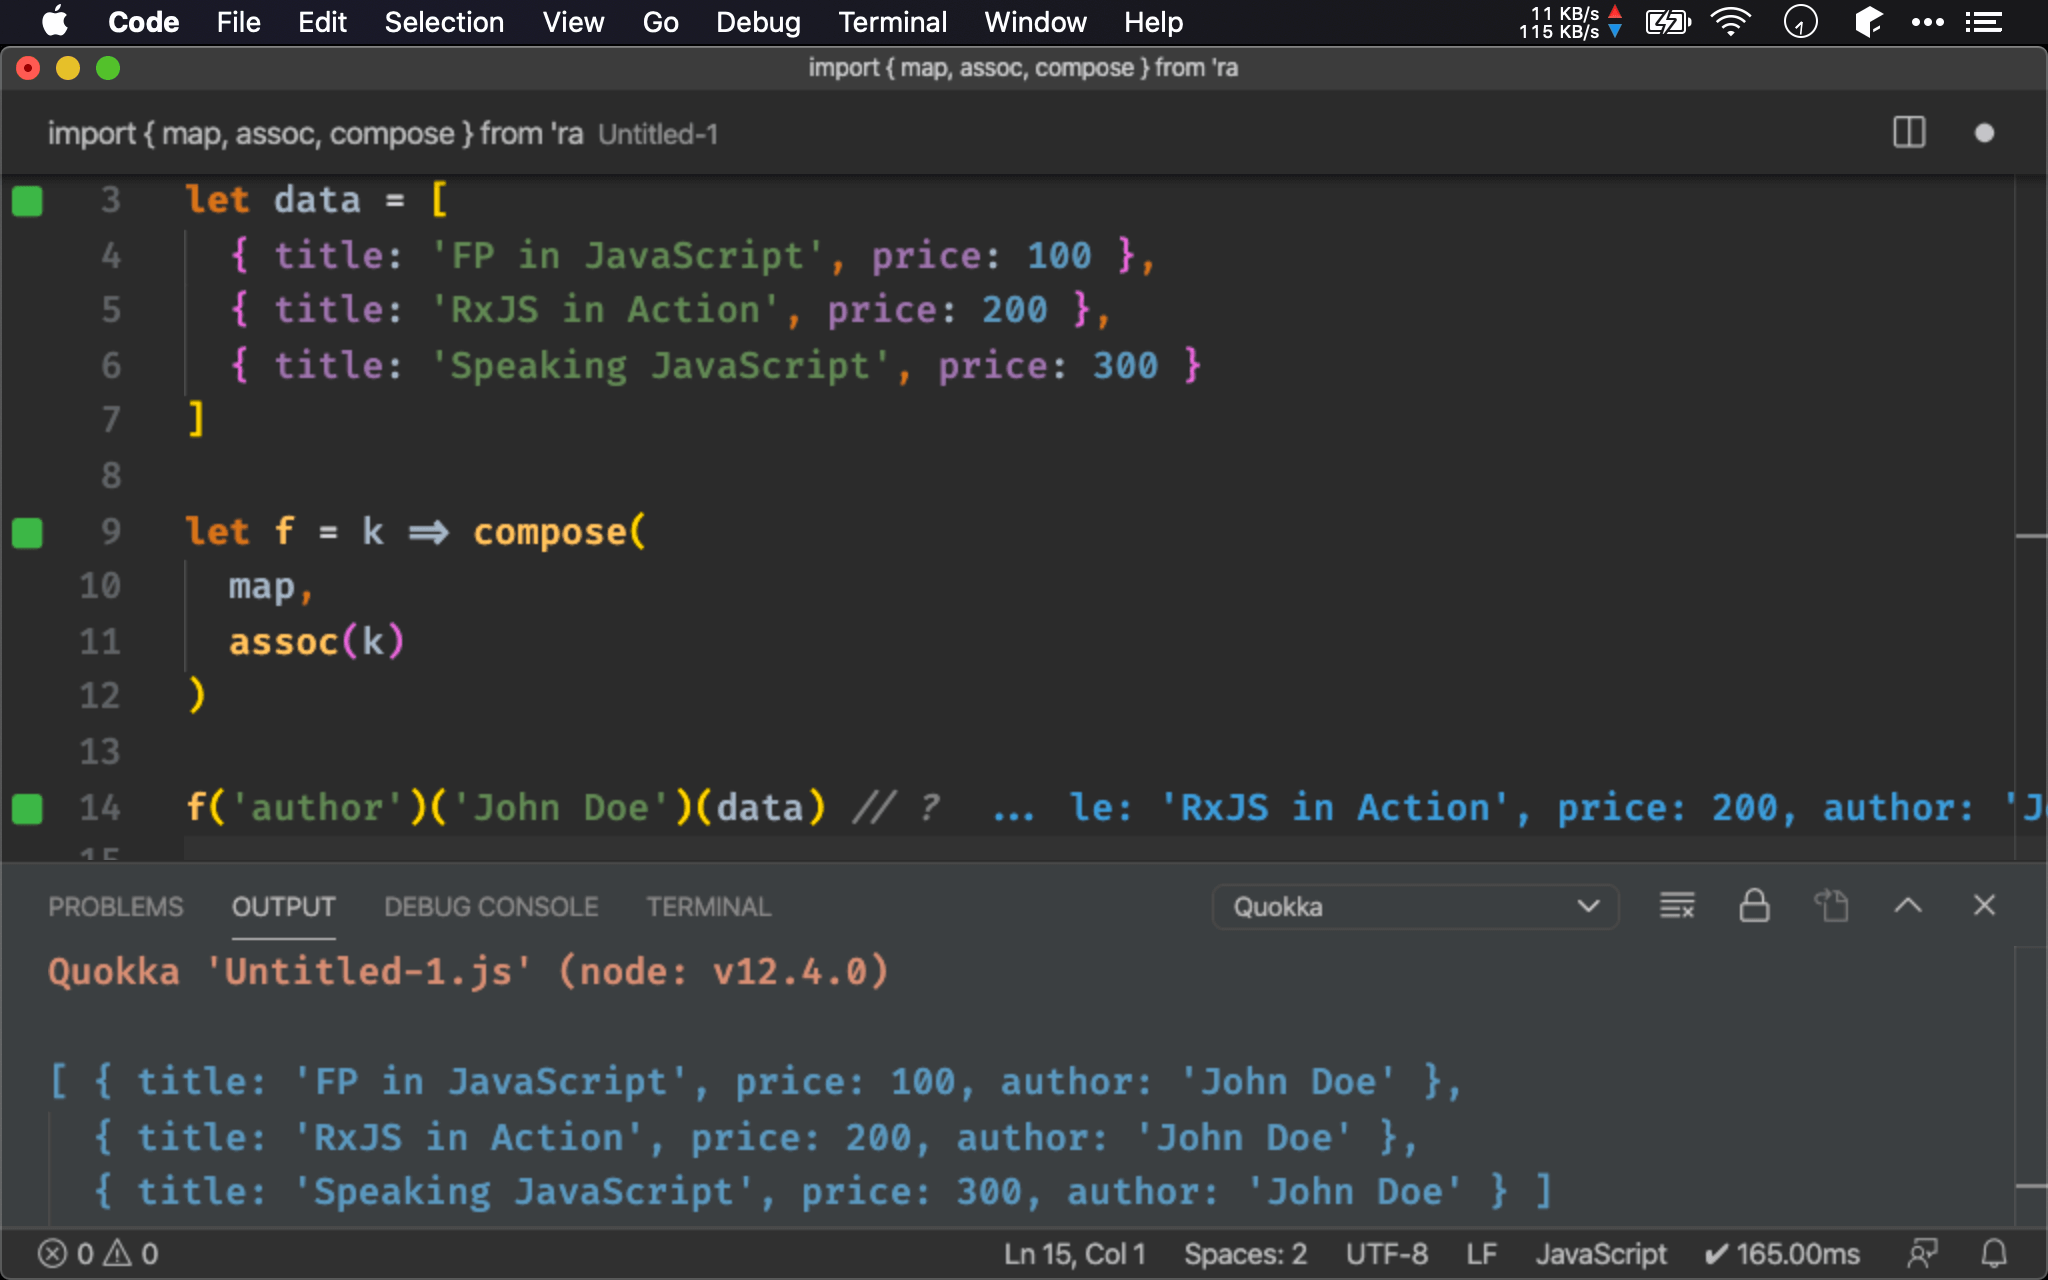Screen dimensions: 2048x1280
Task: Click the circular clock icon in the menu bar
Action: [1800, 22]
